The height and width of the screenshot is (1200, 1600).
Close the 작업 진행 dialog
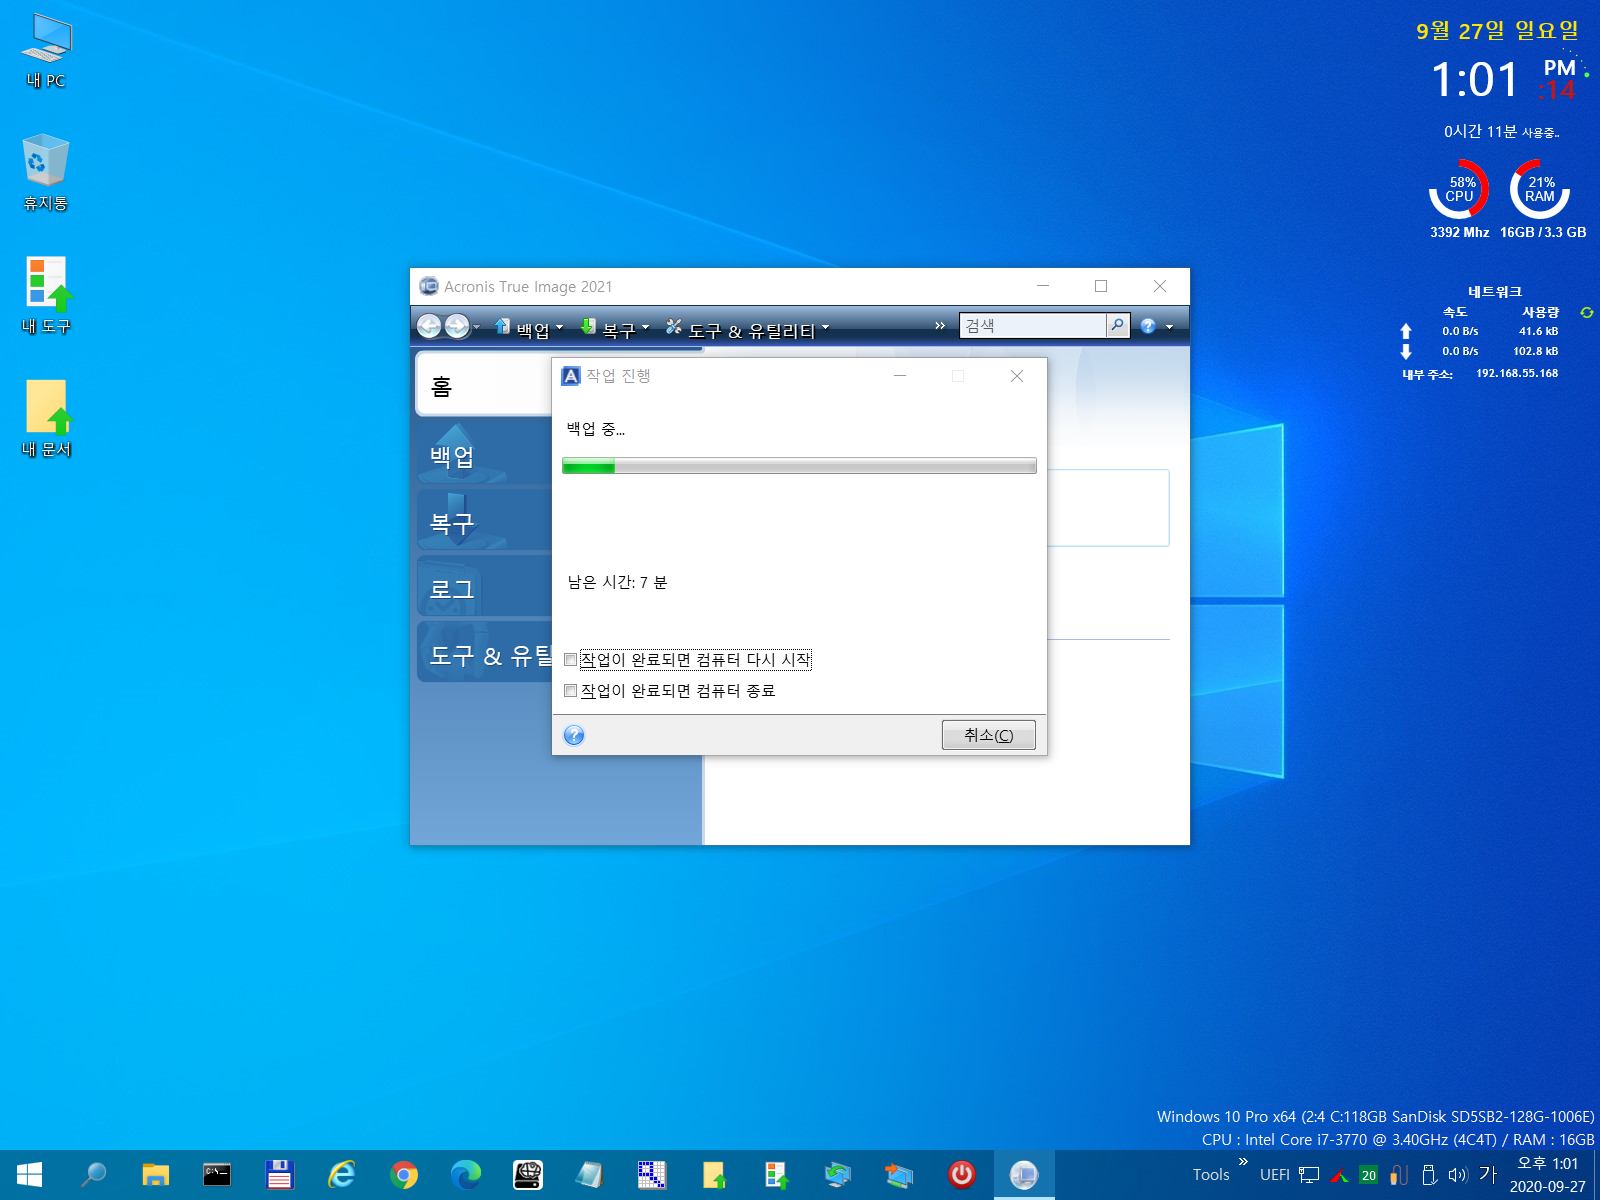1017,376
